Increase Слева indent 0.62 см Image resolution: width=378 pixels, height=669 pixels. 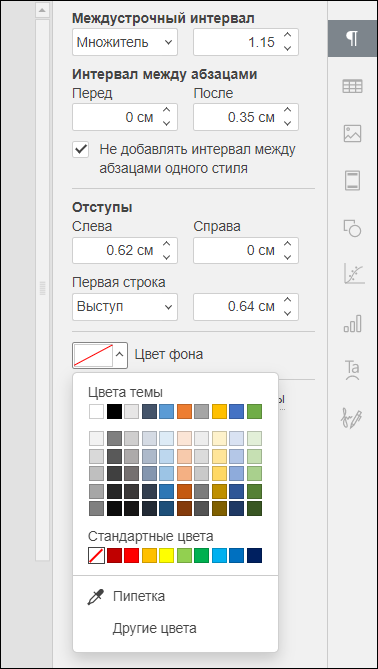[167, 244]
